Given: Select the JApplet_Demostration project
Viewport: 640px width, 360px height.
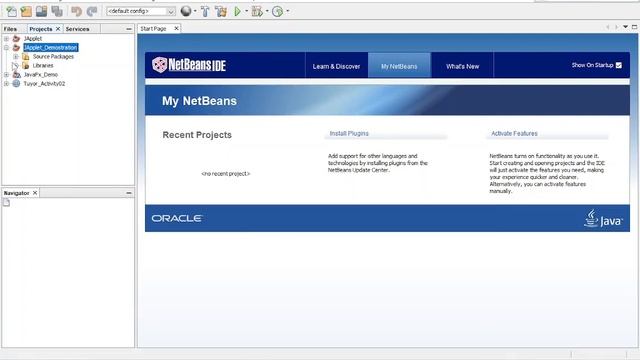Looking at the screenshot, I should pyautogui.click(x=51, y=47).
